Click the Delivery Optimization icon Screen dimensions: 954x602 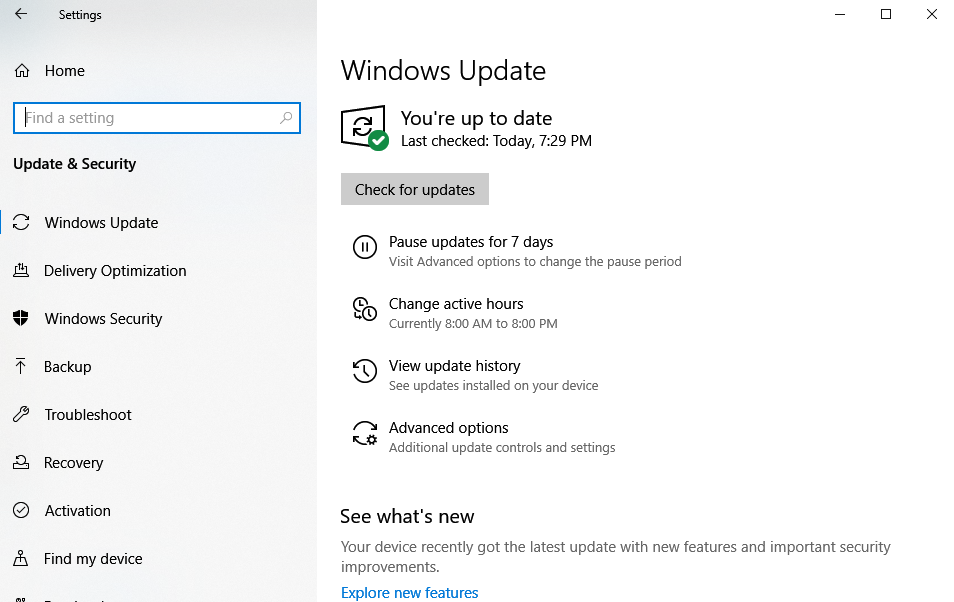point(21,270)
